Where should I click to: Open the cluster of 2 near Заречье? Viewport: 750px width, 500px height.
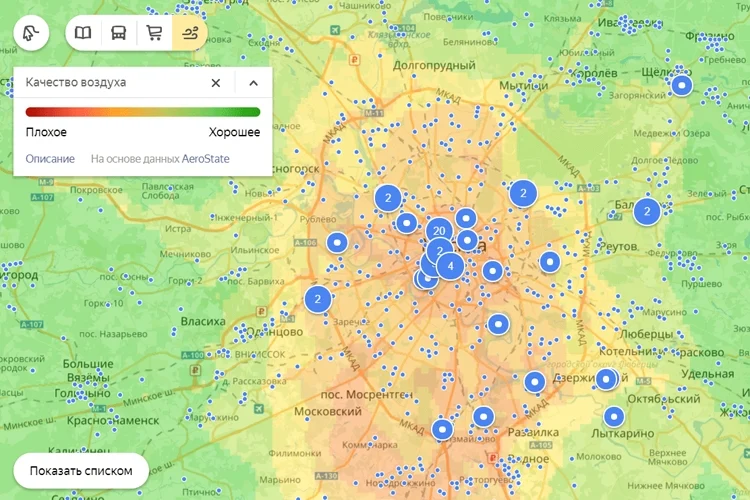(318, 300)
